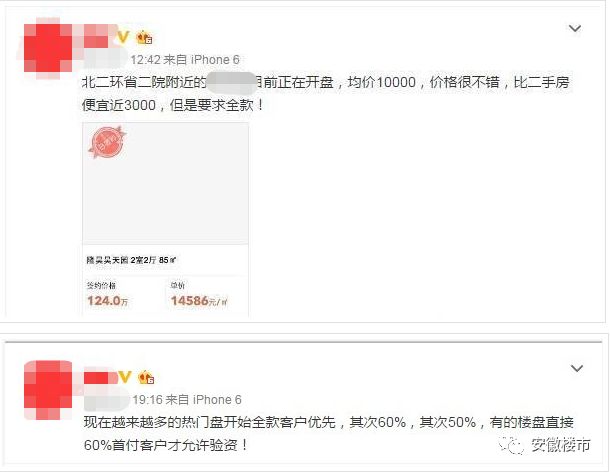The height and width of the screenshot is (472, 610).
Task: Open the pixelated avatar of the first post
Action: pos(48,48)
